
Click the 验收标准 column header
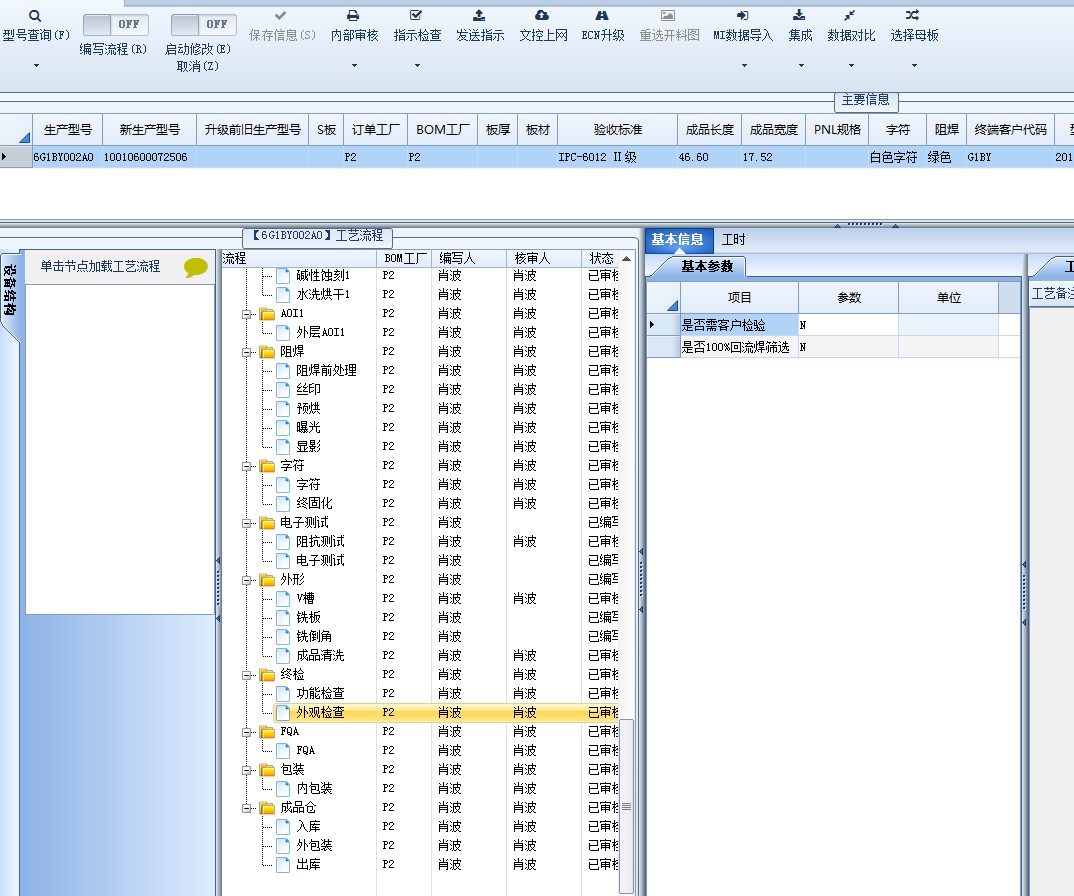click(x=618, y=129)
